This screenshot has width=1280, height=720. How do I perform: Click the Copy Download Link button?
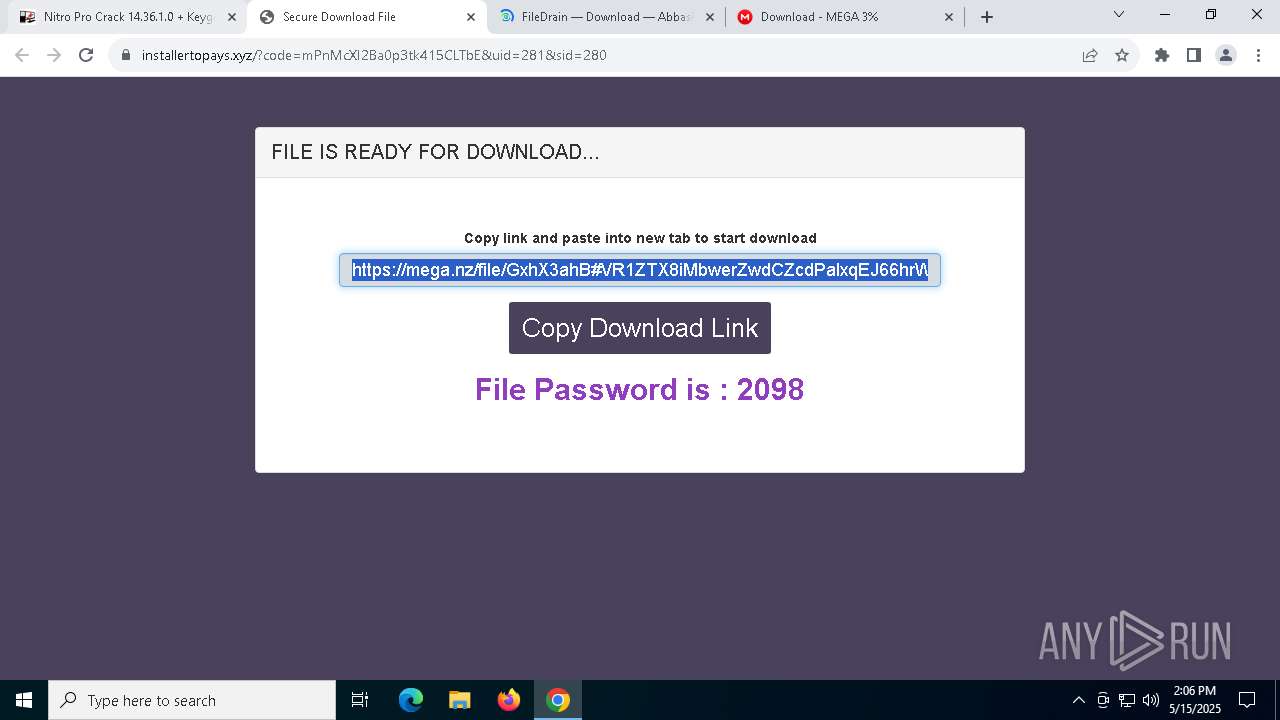click(640, 328)
